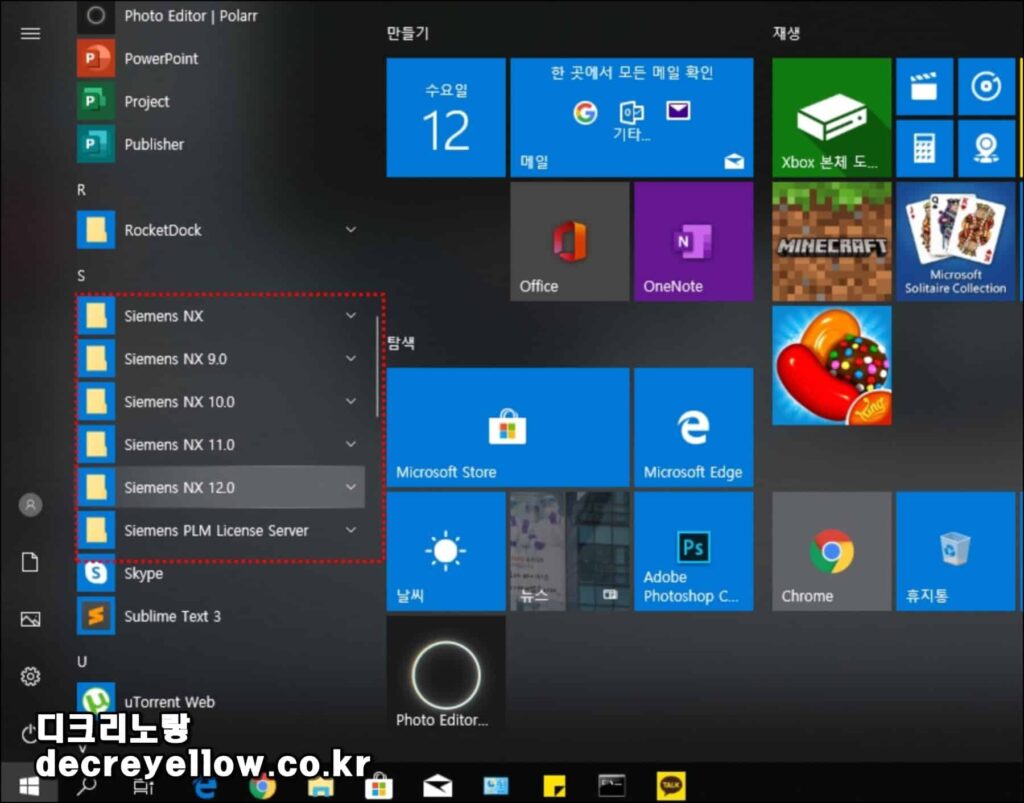Expand Siemens NX 10.0 chevron
Viewport: 1024px width, 803px height.
tap(351, 402)
